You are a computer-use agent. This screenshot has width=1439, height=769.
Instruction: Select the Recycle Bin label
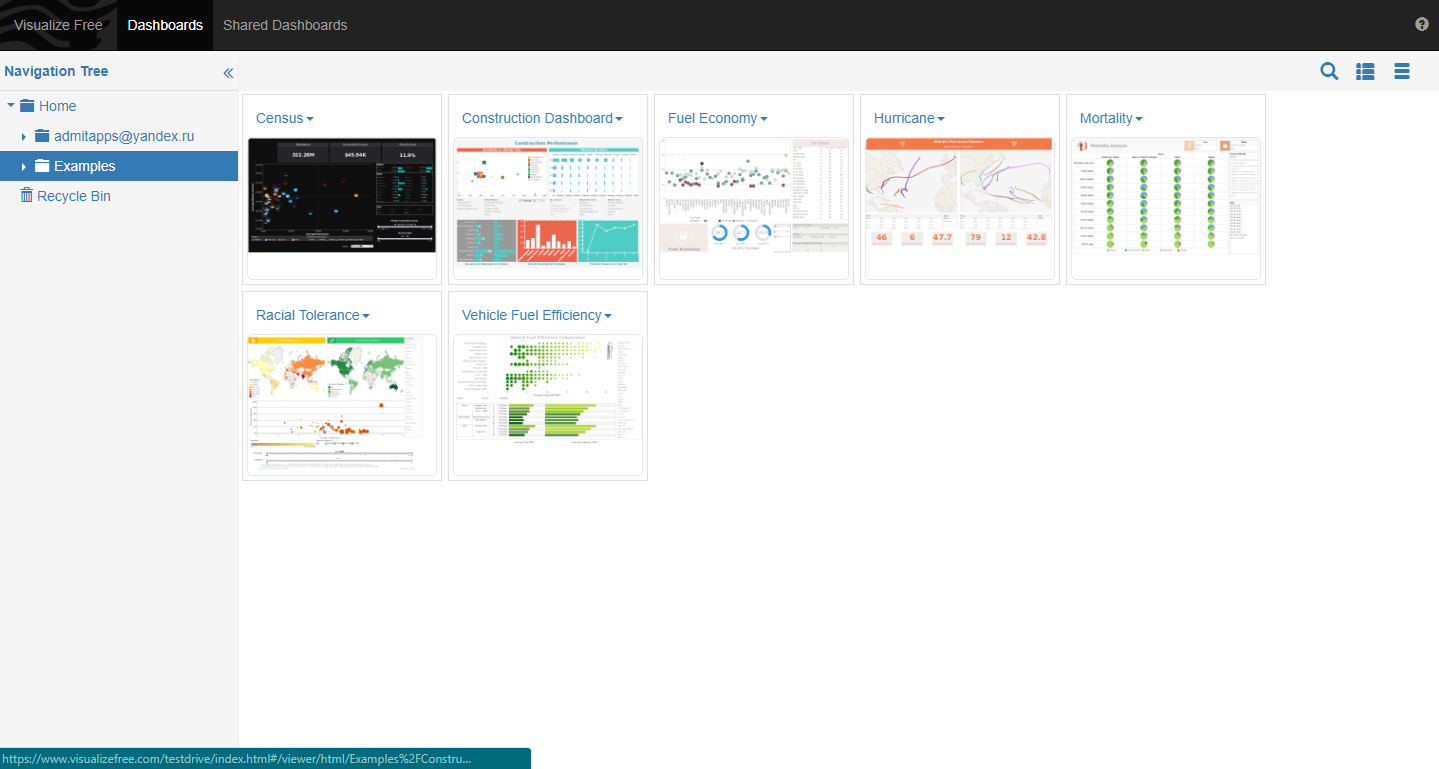(x=74, y=196)
